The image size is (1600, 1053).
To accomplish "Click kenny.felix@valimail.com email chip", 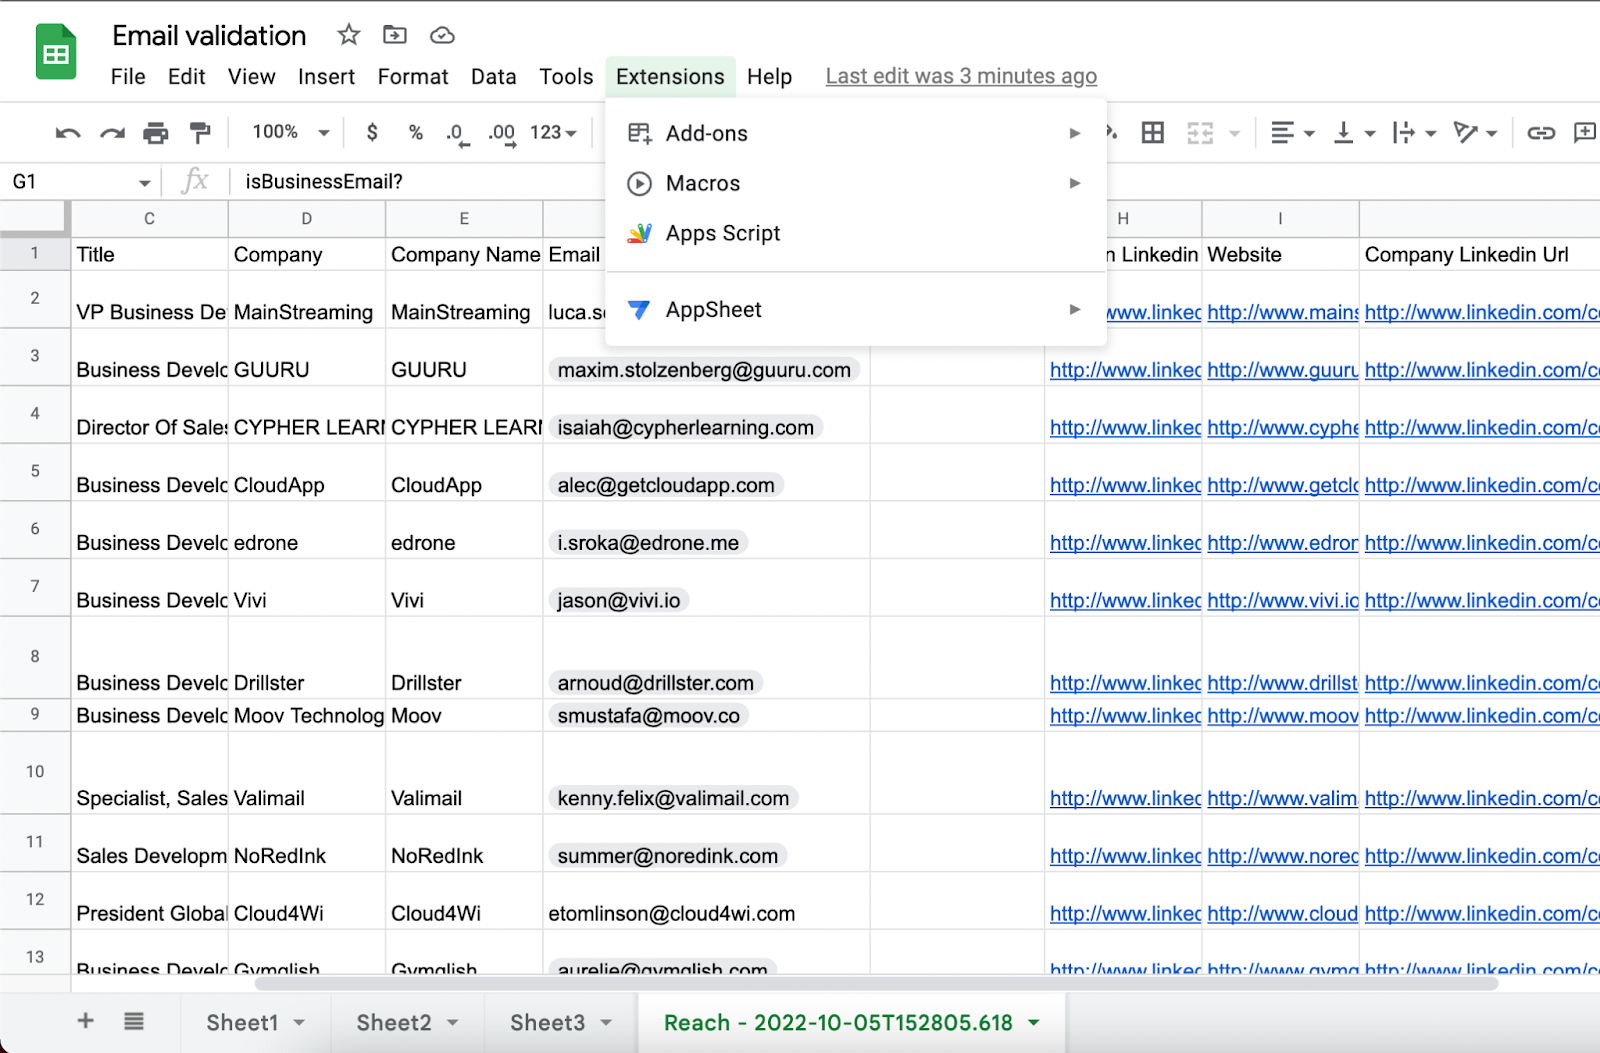I will tap(673, 798).
